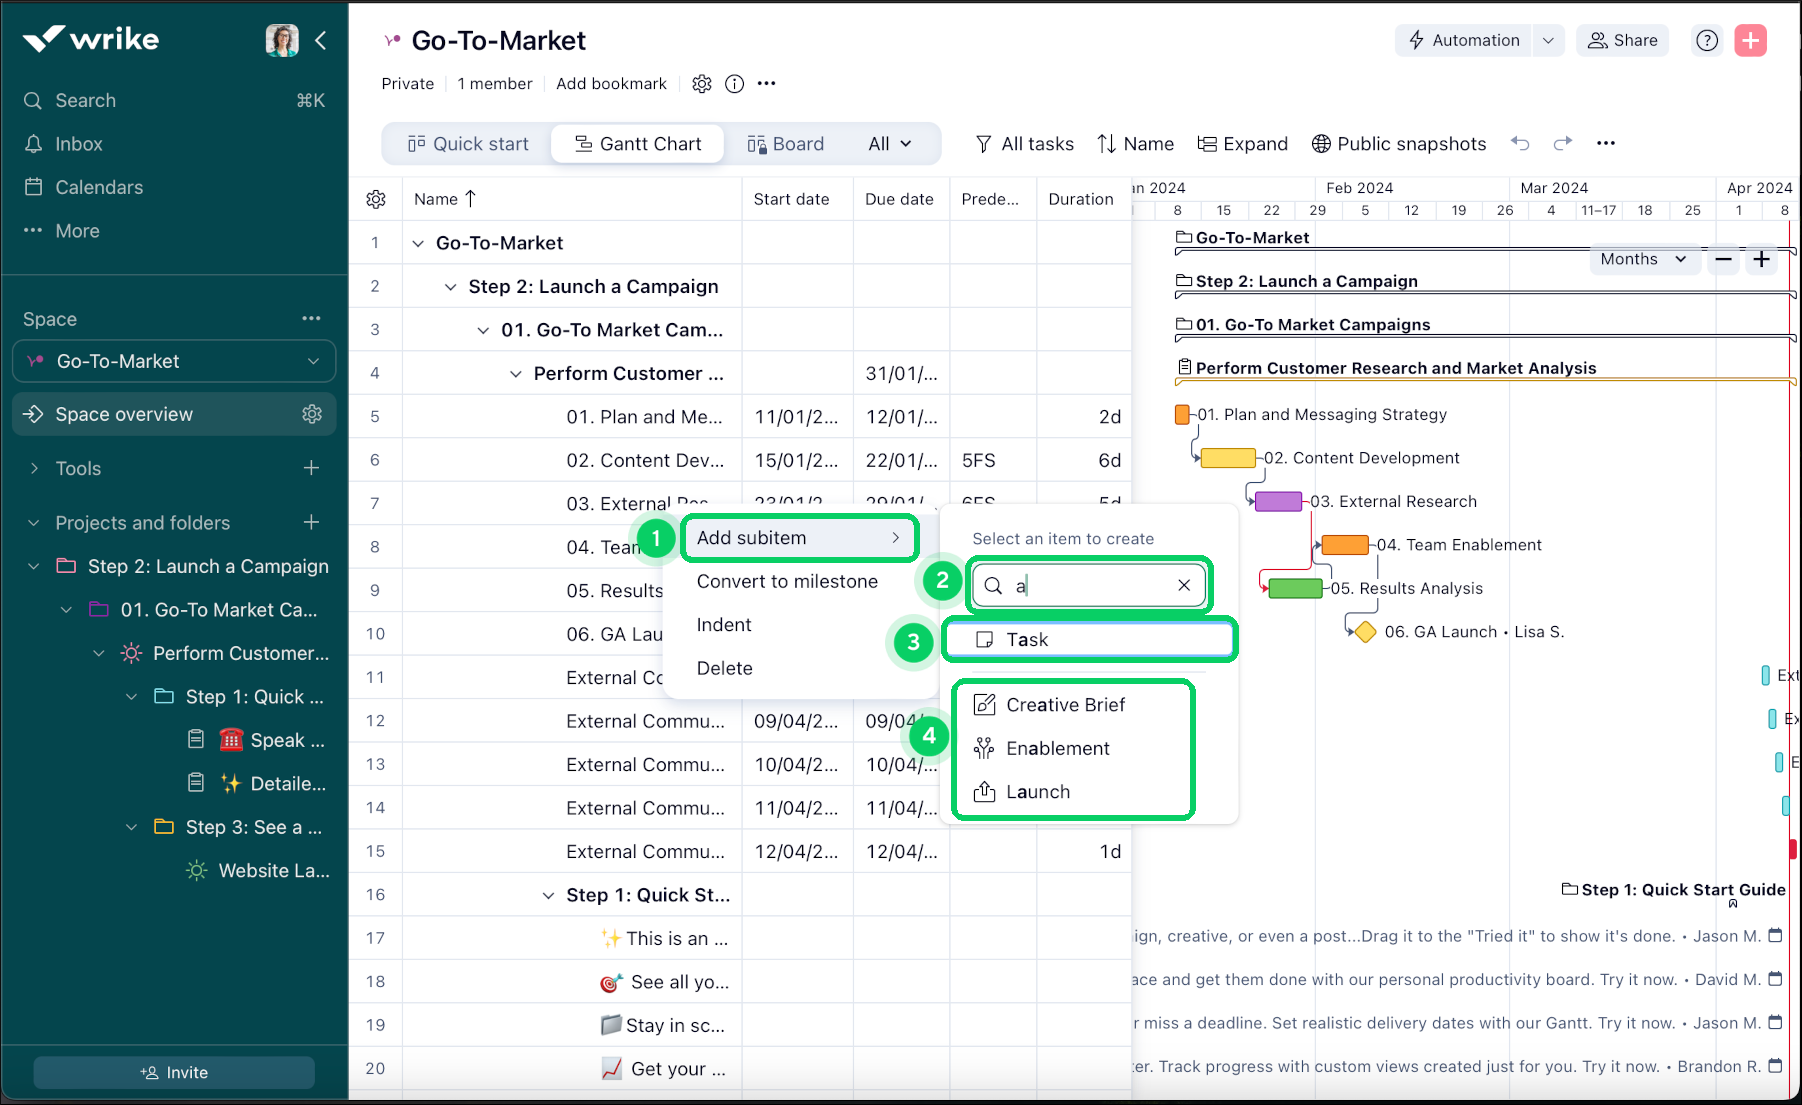Expand the Go-To-Market space selector
This screenshot has height=1105, width=1802.
315,361
